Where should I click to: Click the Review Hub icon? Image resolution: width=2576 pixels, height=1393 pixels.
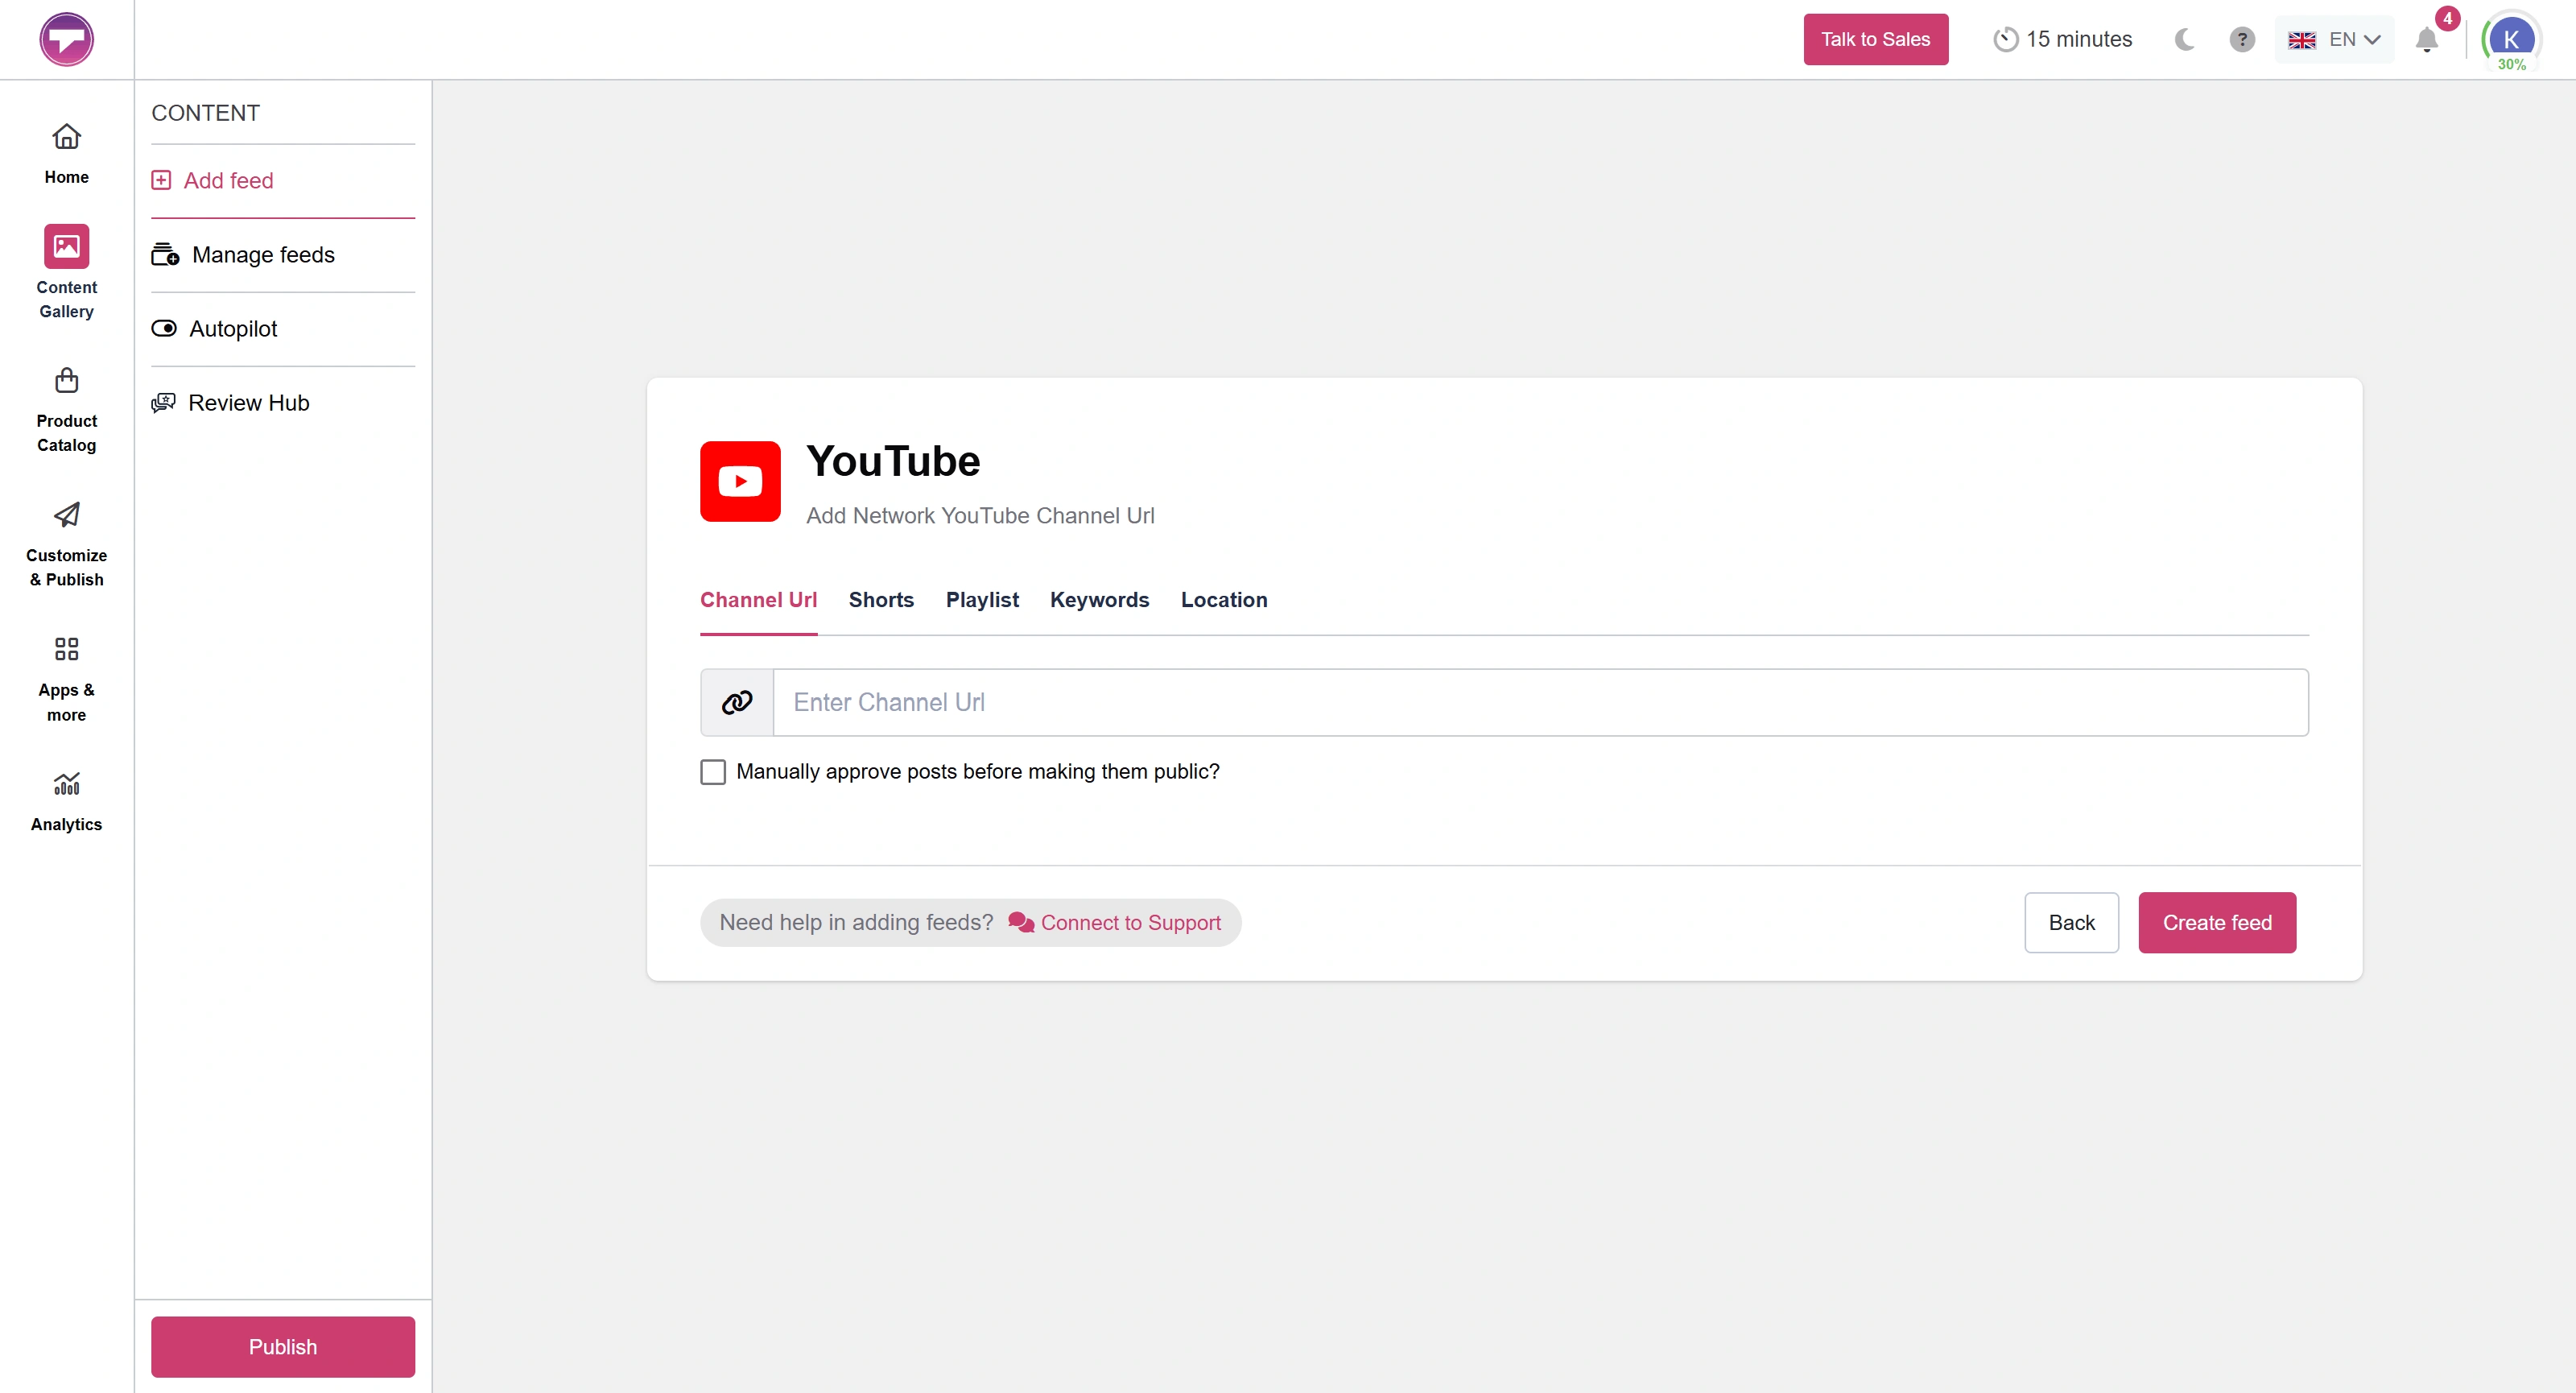point(163,402)
